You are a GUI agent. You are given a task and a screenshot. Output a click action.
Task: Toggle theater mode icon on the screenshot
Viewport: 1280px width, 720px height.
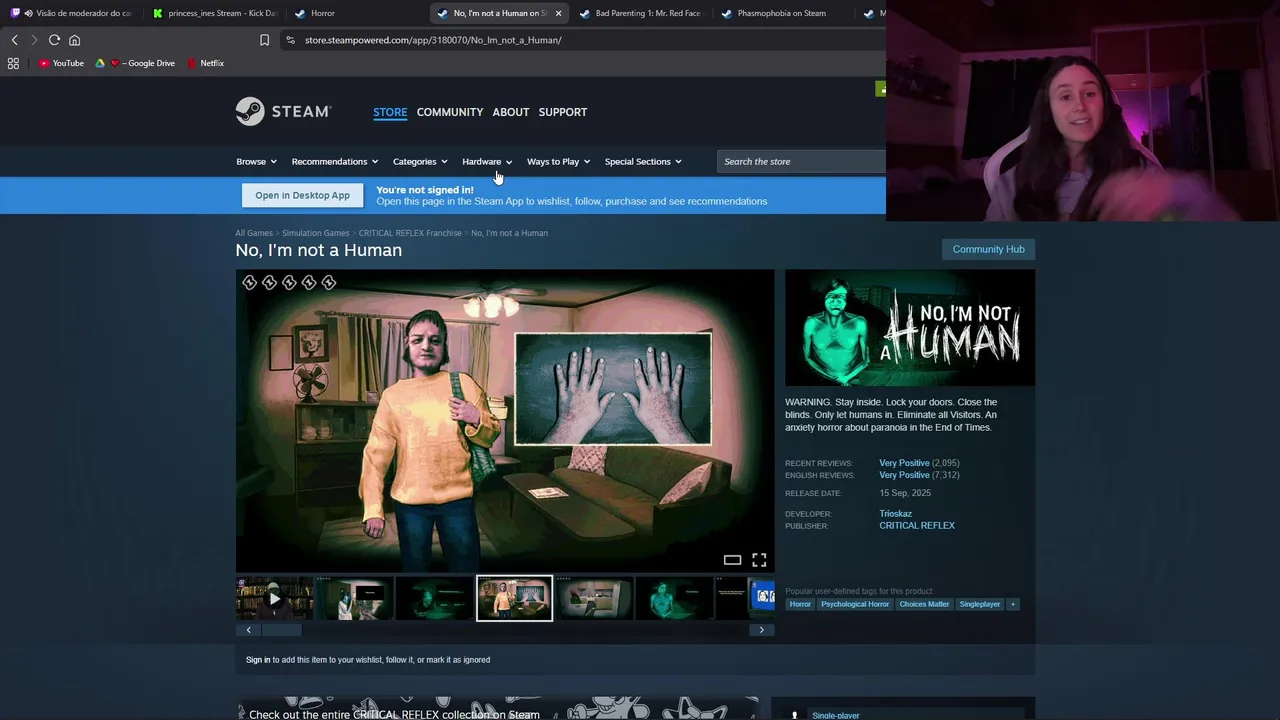click(732, 560)
